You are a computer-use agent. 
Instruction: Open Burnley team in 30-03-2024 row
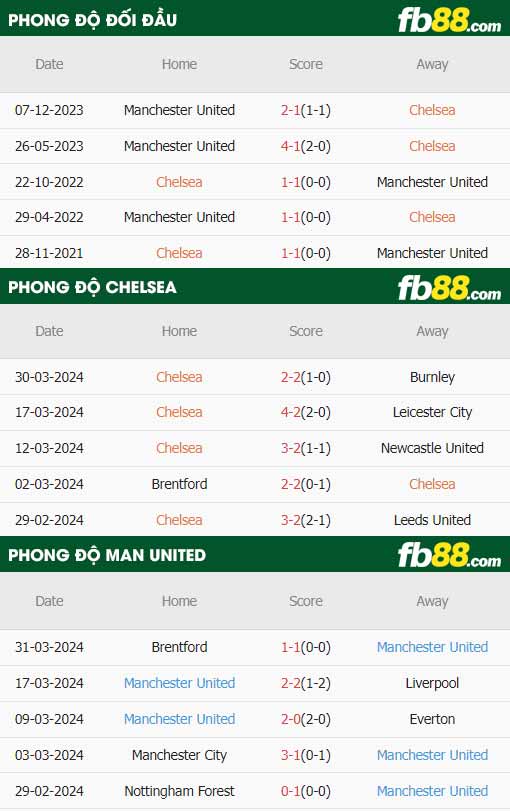[x=432, y=377]
